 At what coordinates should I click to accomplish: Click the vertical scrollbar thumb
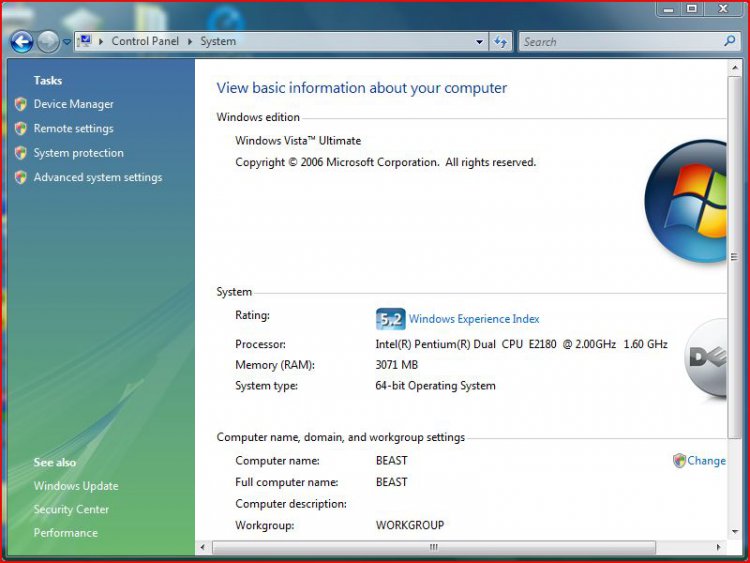pyautogui.click(x=735, y=257)
